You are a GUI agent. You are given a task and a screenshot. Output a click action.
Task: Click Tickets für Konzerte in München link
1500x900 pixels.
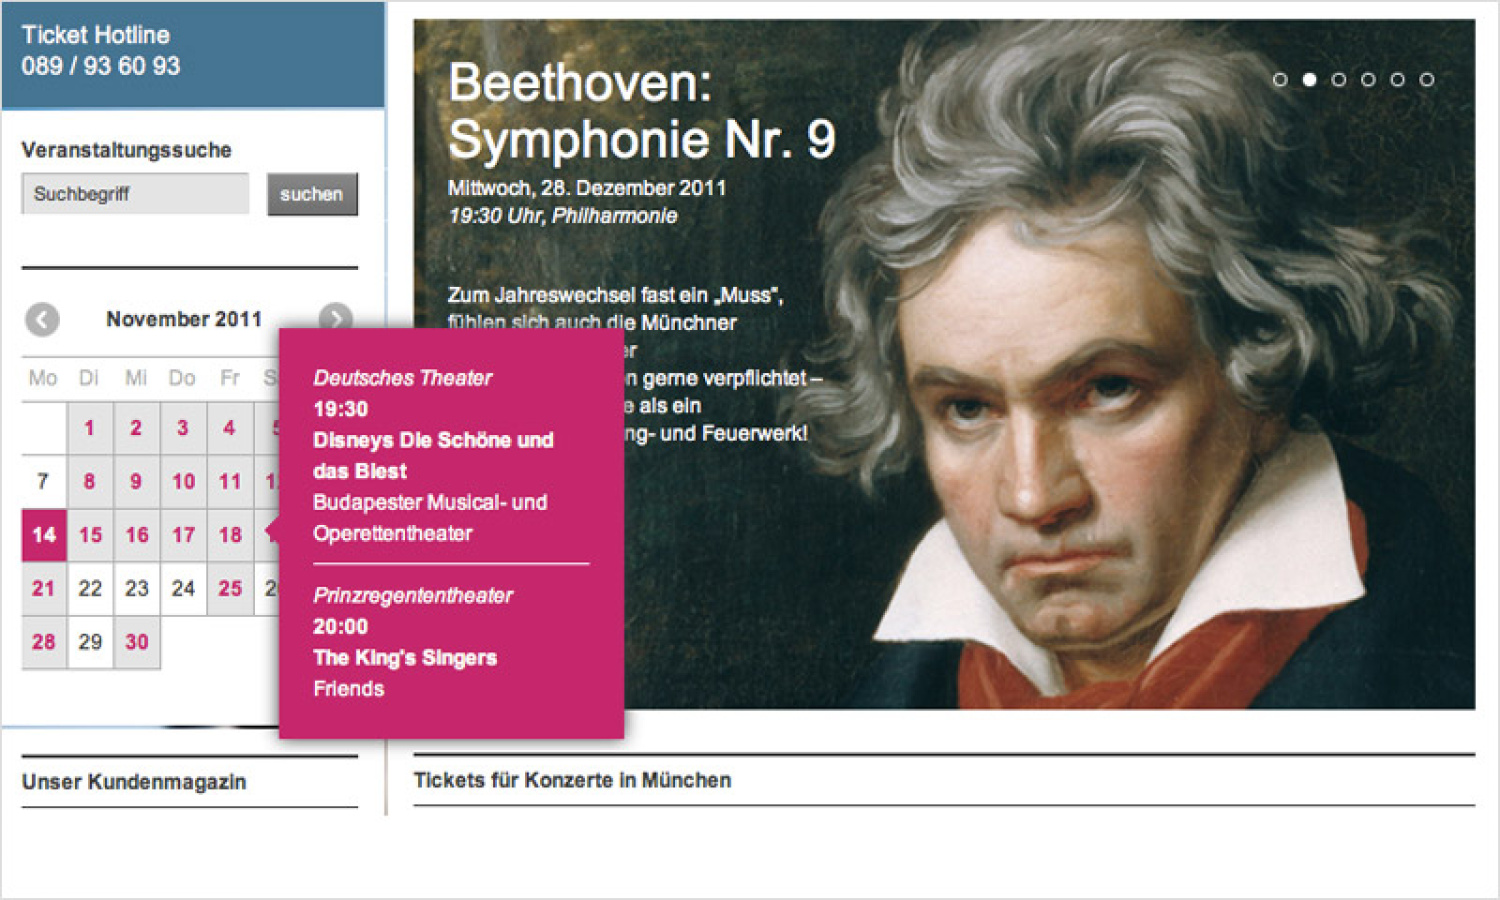[573, 779]
